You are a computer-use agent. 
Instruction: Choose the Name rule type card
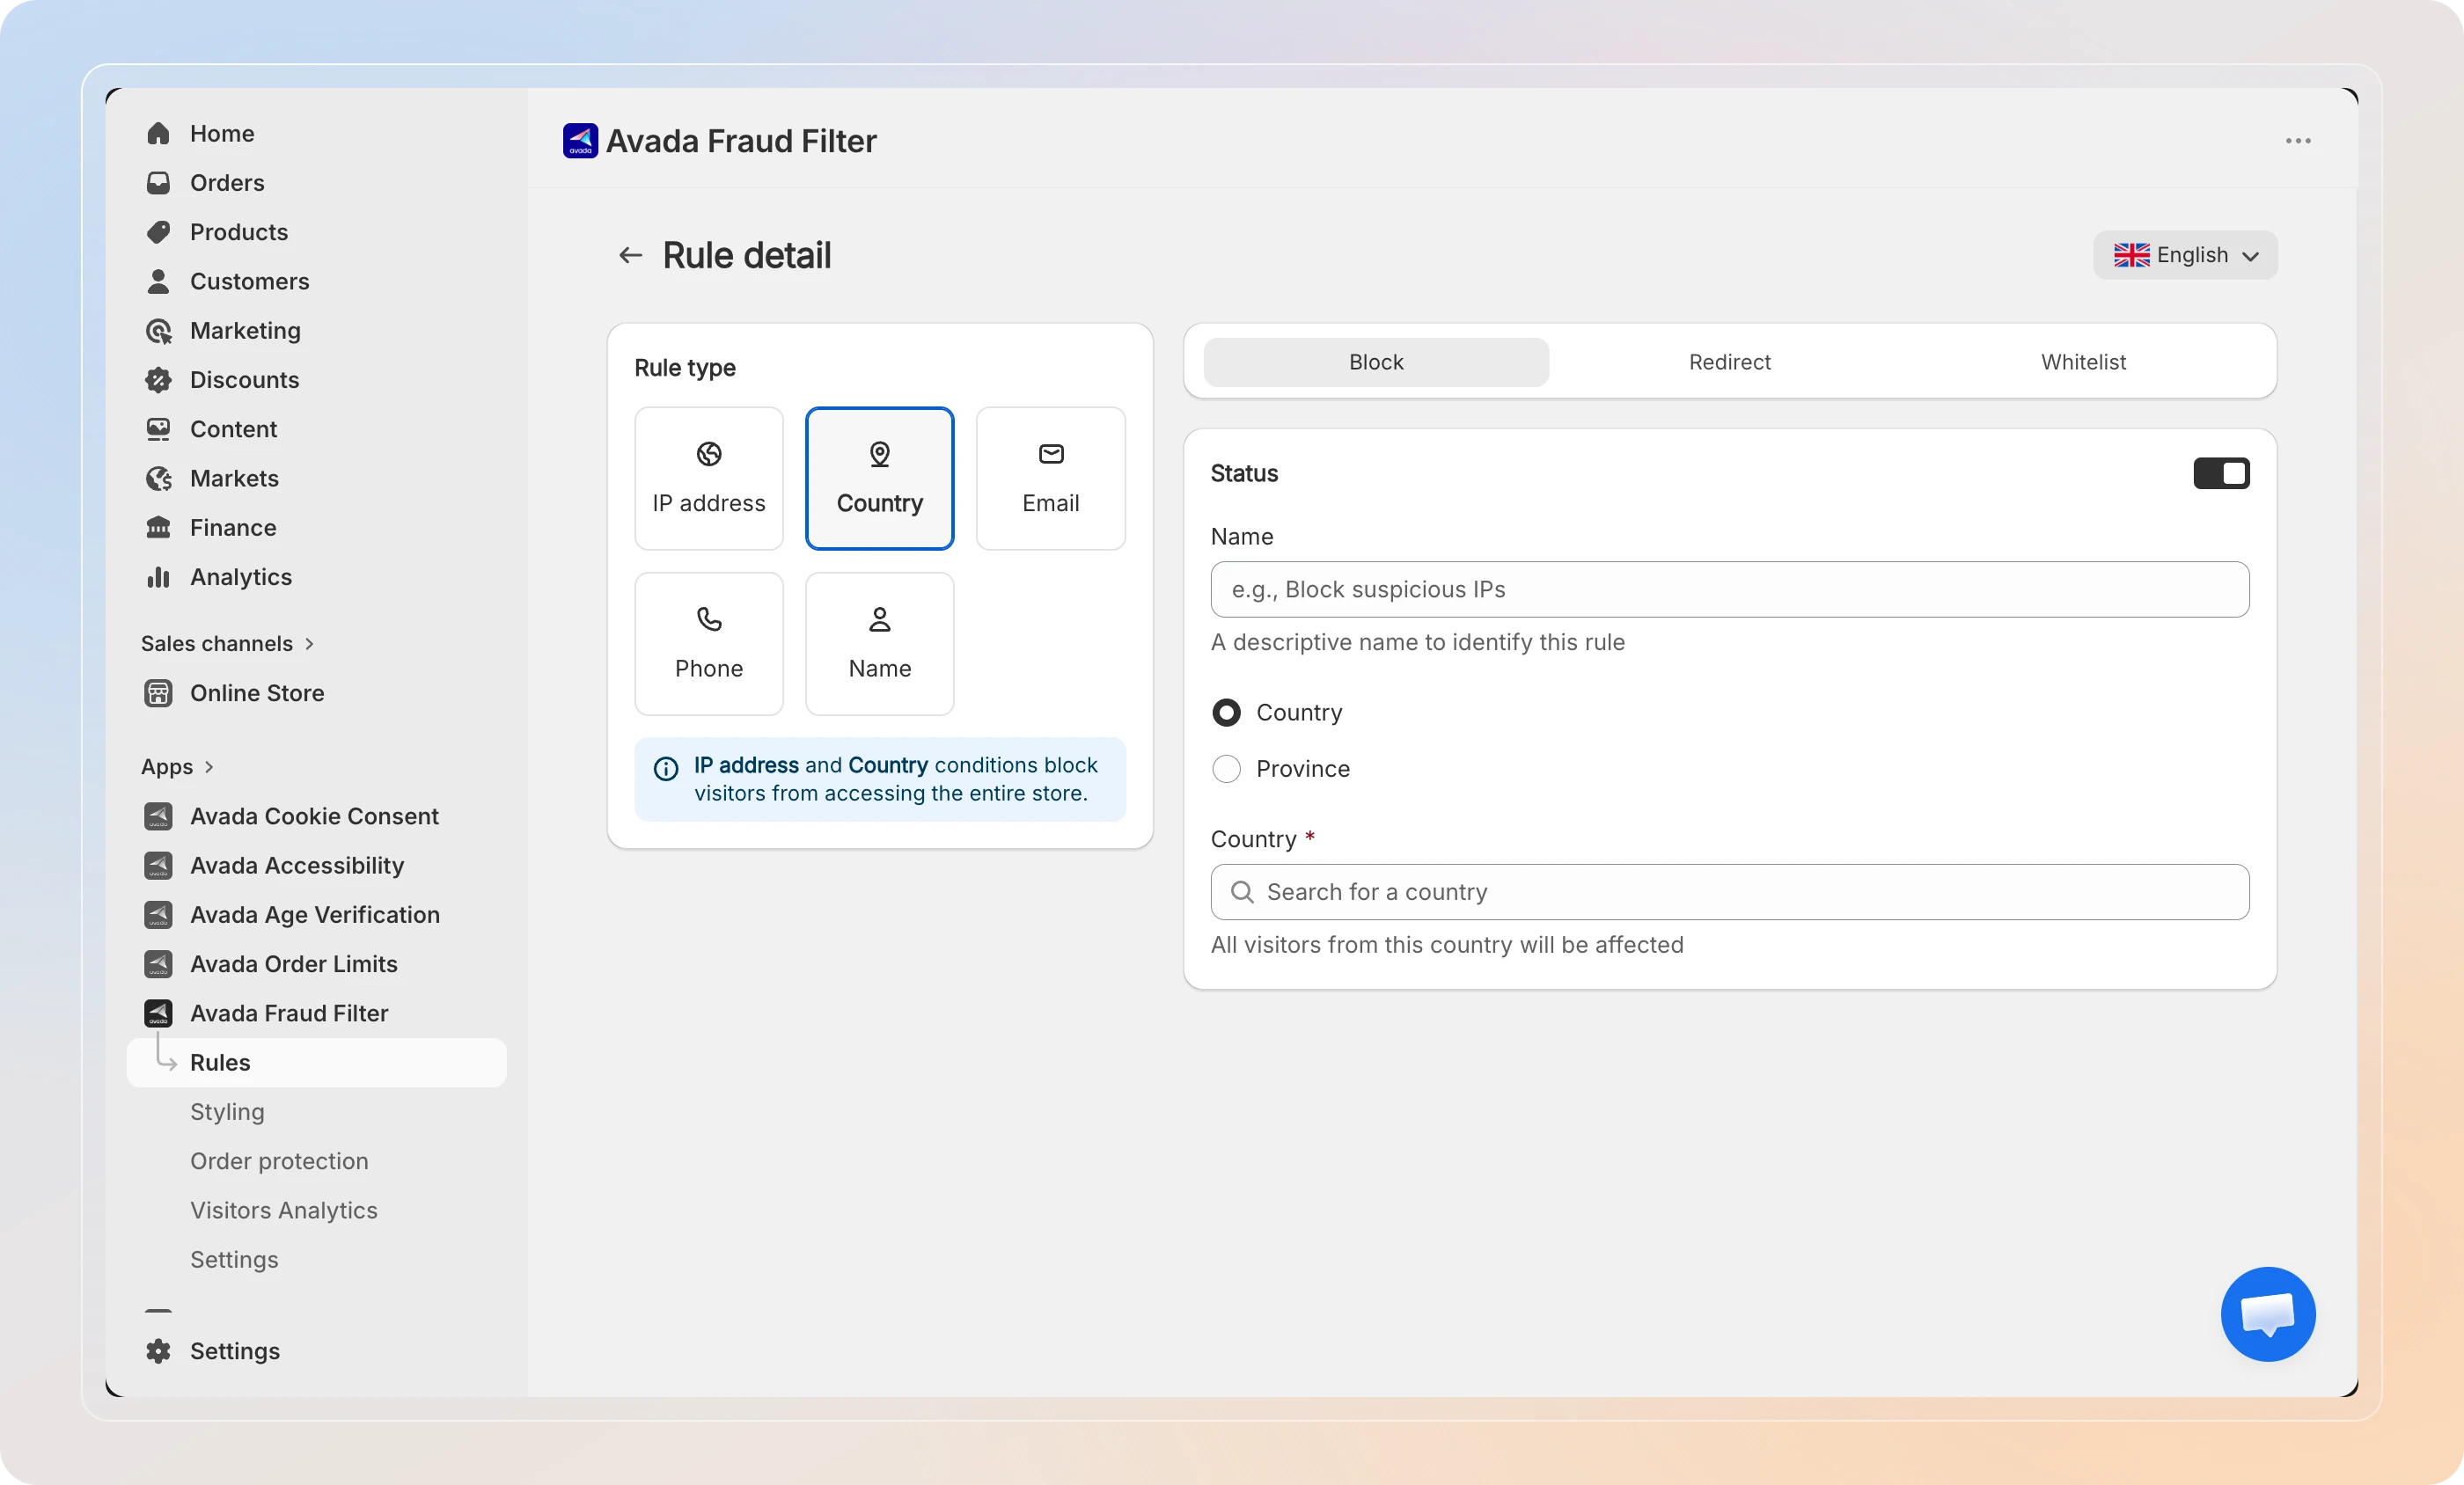pyautogui.click(x=880, y=644)
